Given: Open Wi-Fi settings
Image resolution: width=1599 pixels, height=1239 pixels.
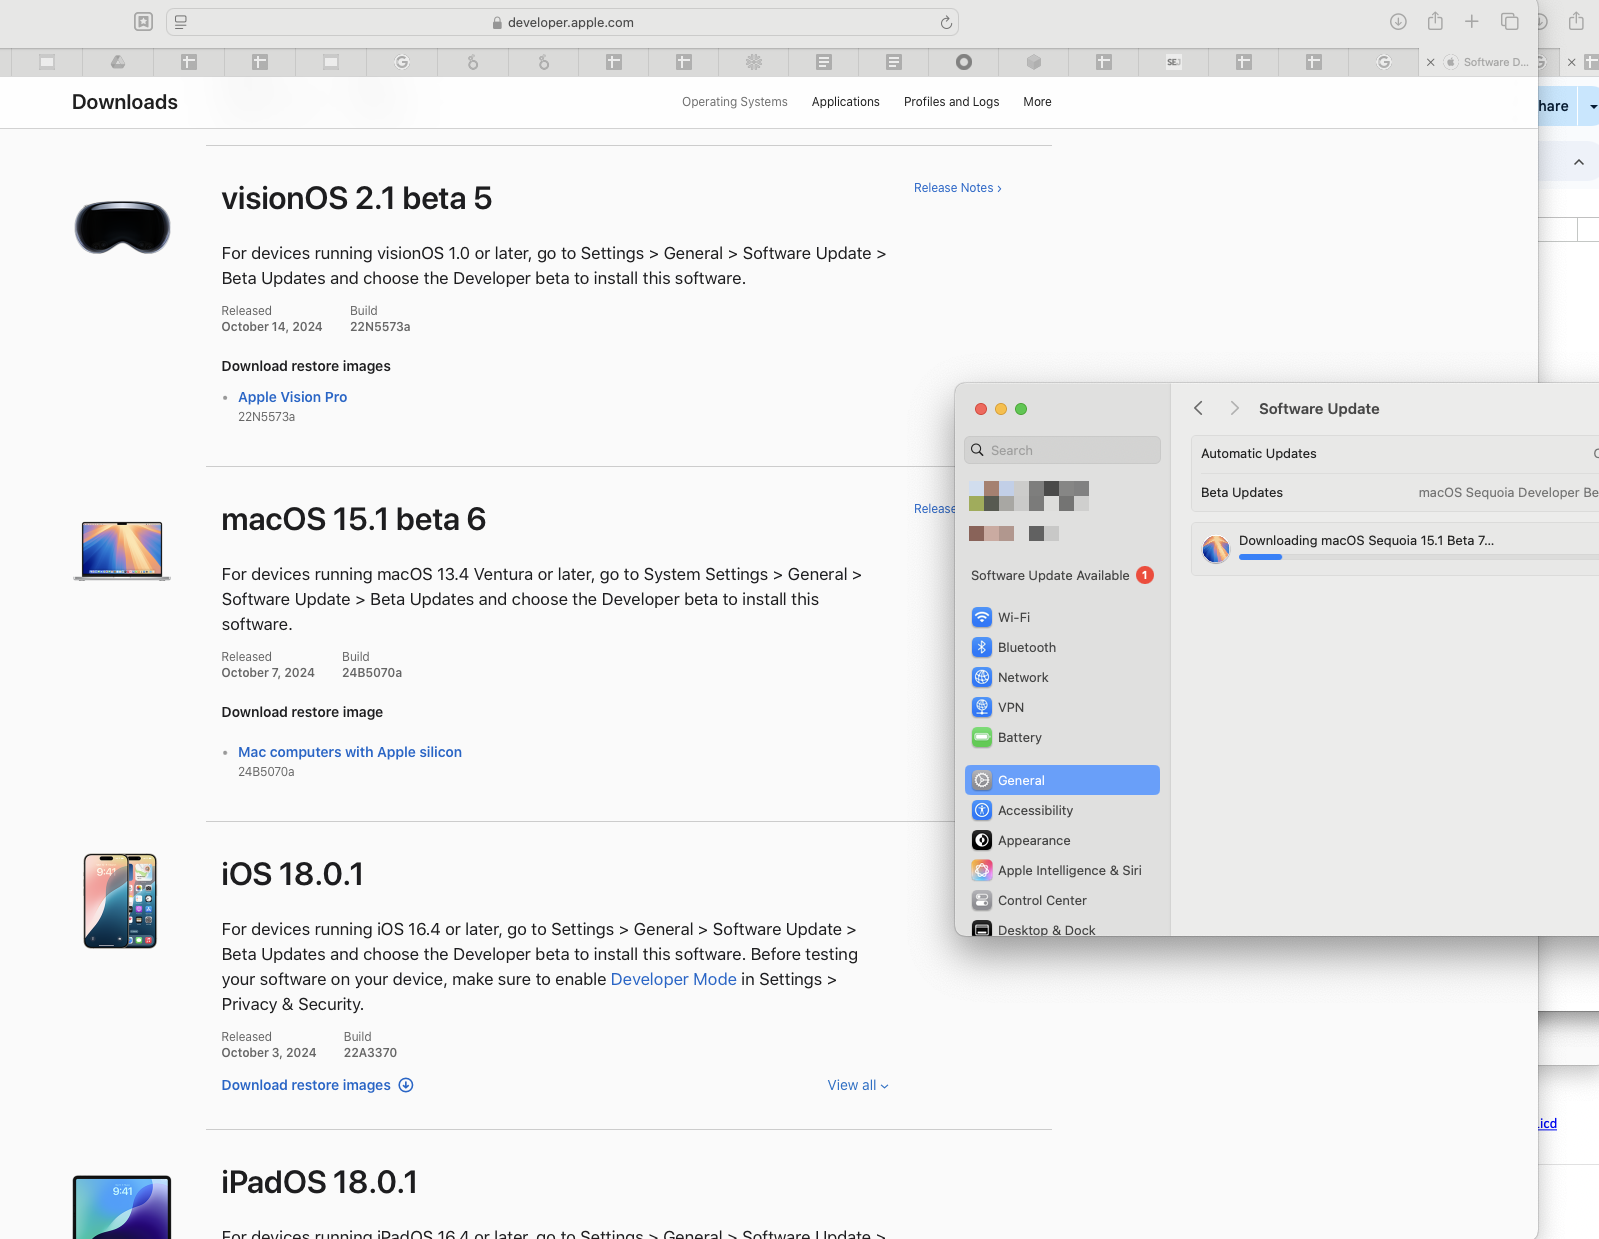Looking at the screenshot, I should pyautogui.click(x=1062, y=617).
